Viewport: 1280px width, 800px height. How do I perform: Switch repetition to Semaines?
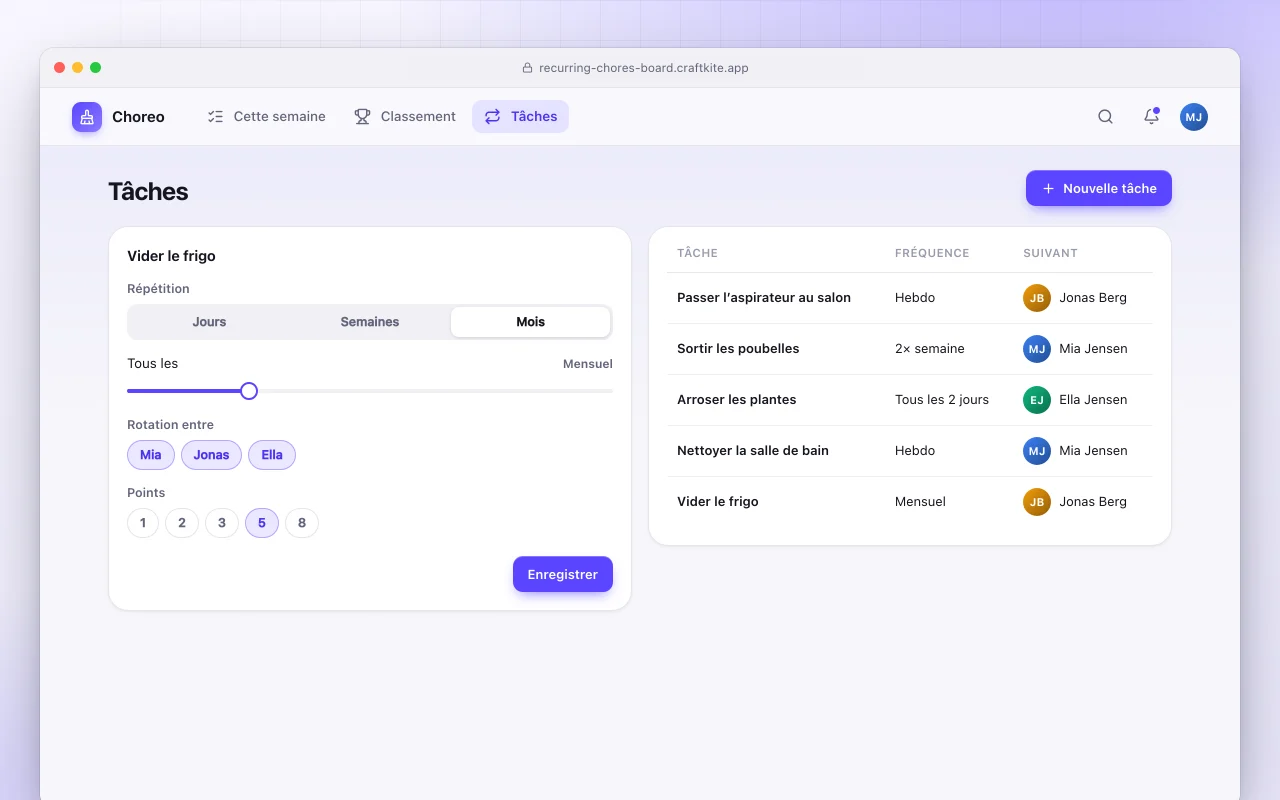tap(370, 322)
